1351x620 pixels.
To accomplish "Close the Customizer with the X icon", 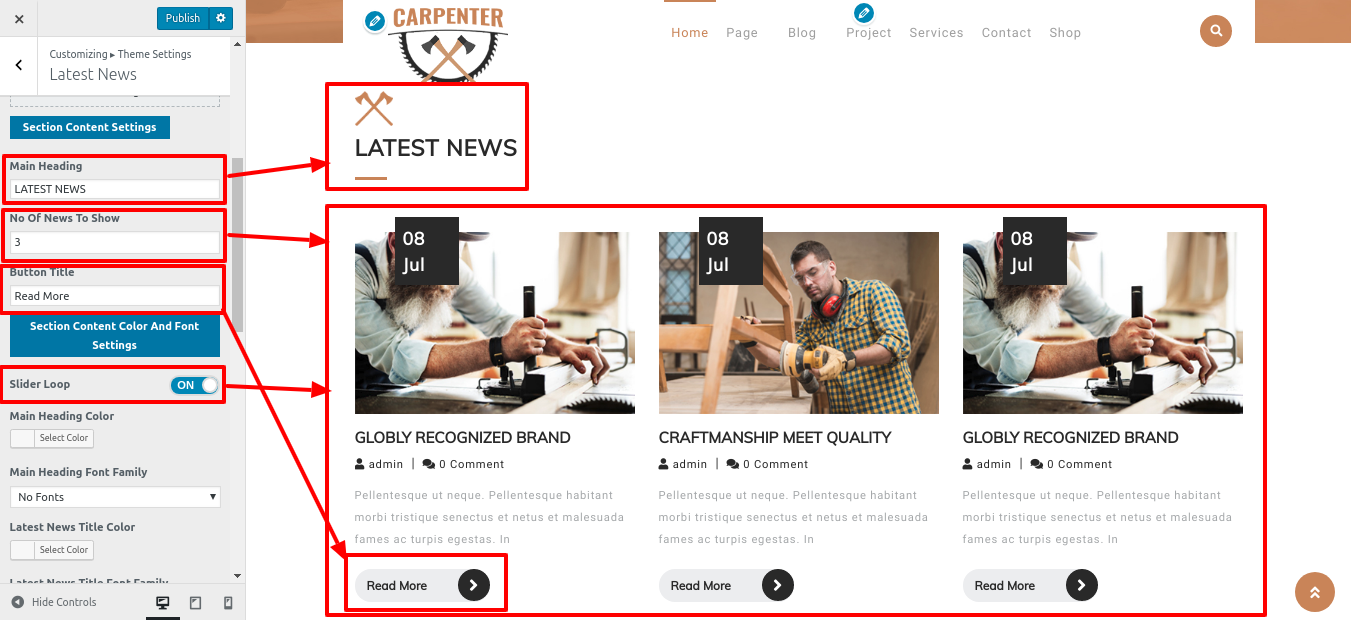I will point(19,18).
